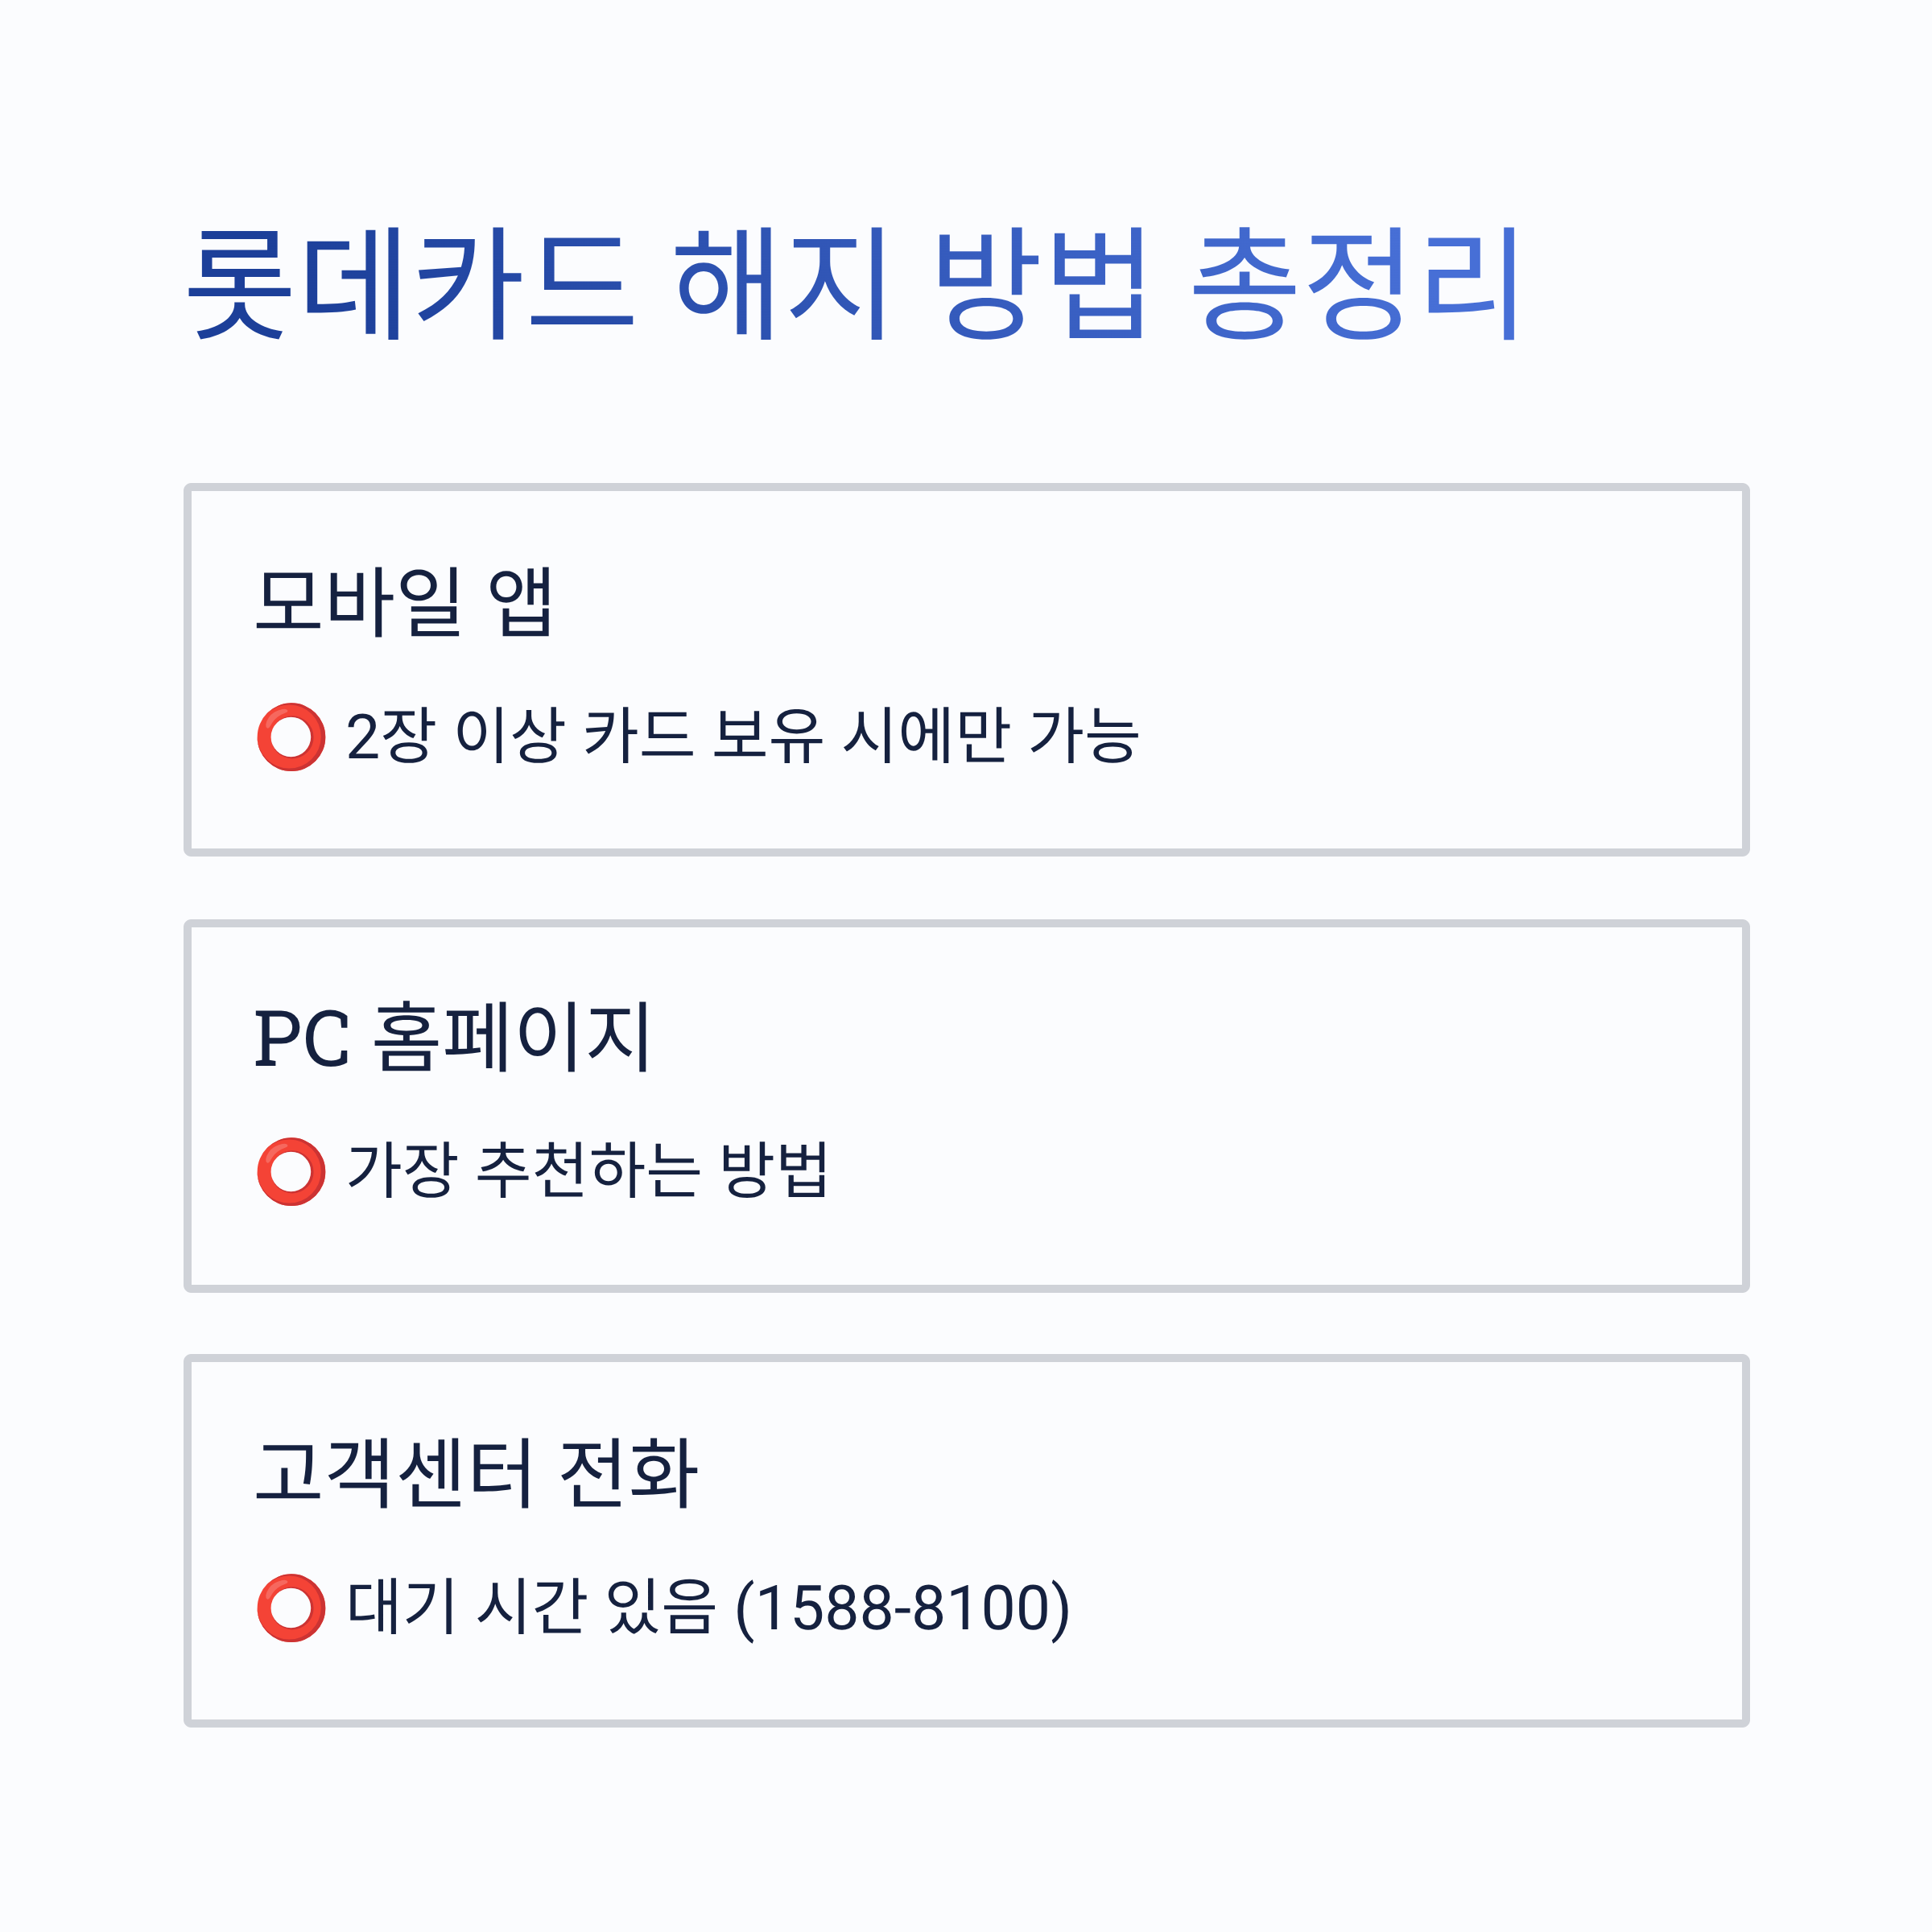Click the red circle icon under 모바일 앱
Image resolution: width=1932 pixels, height=1932 pixels.
point(291,737)
